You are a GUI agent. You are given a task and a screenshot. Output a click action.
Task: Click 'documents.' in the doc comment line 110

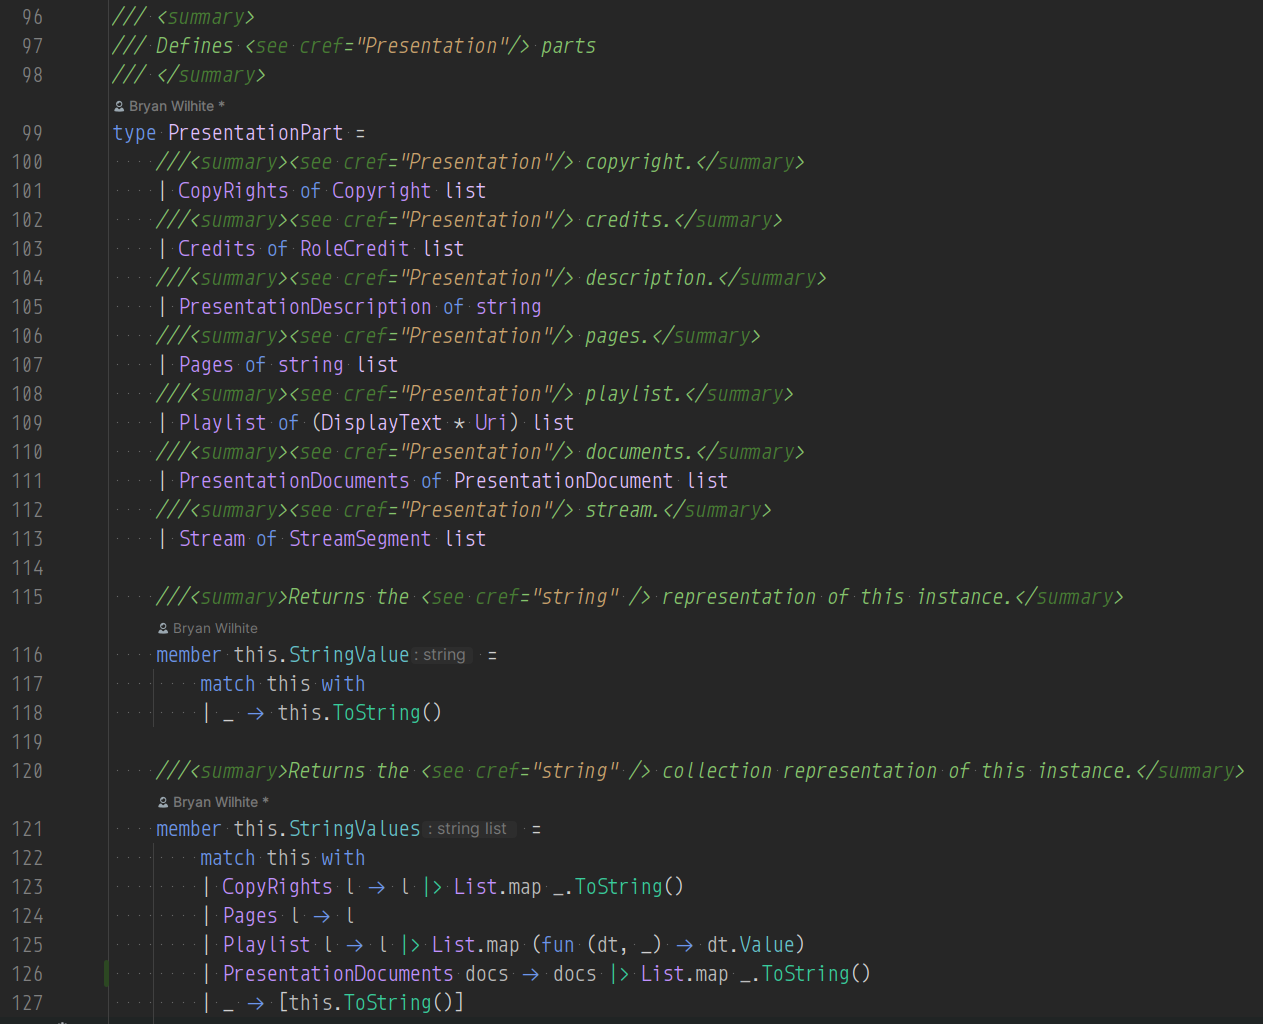click(x=639, y=452)
